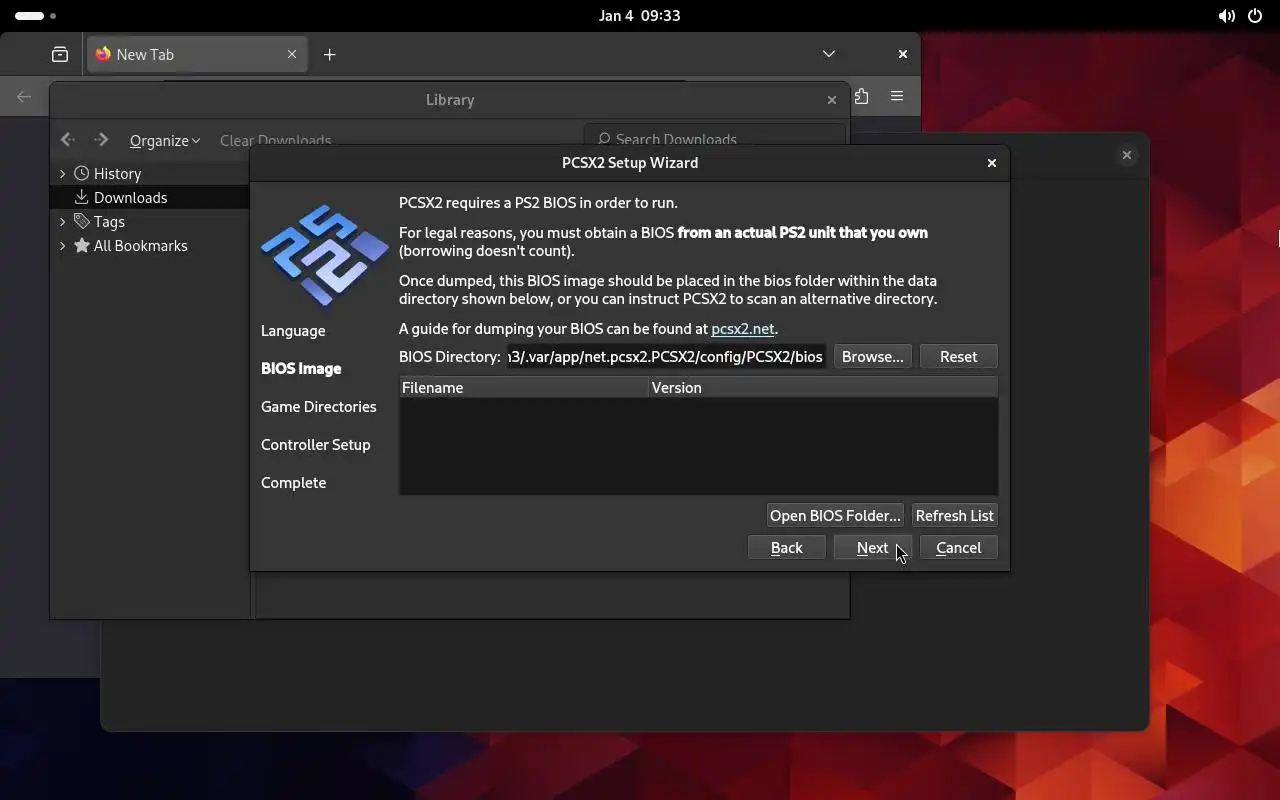Browse for a BIOS directory

[x=872, y=356]
